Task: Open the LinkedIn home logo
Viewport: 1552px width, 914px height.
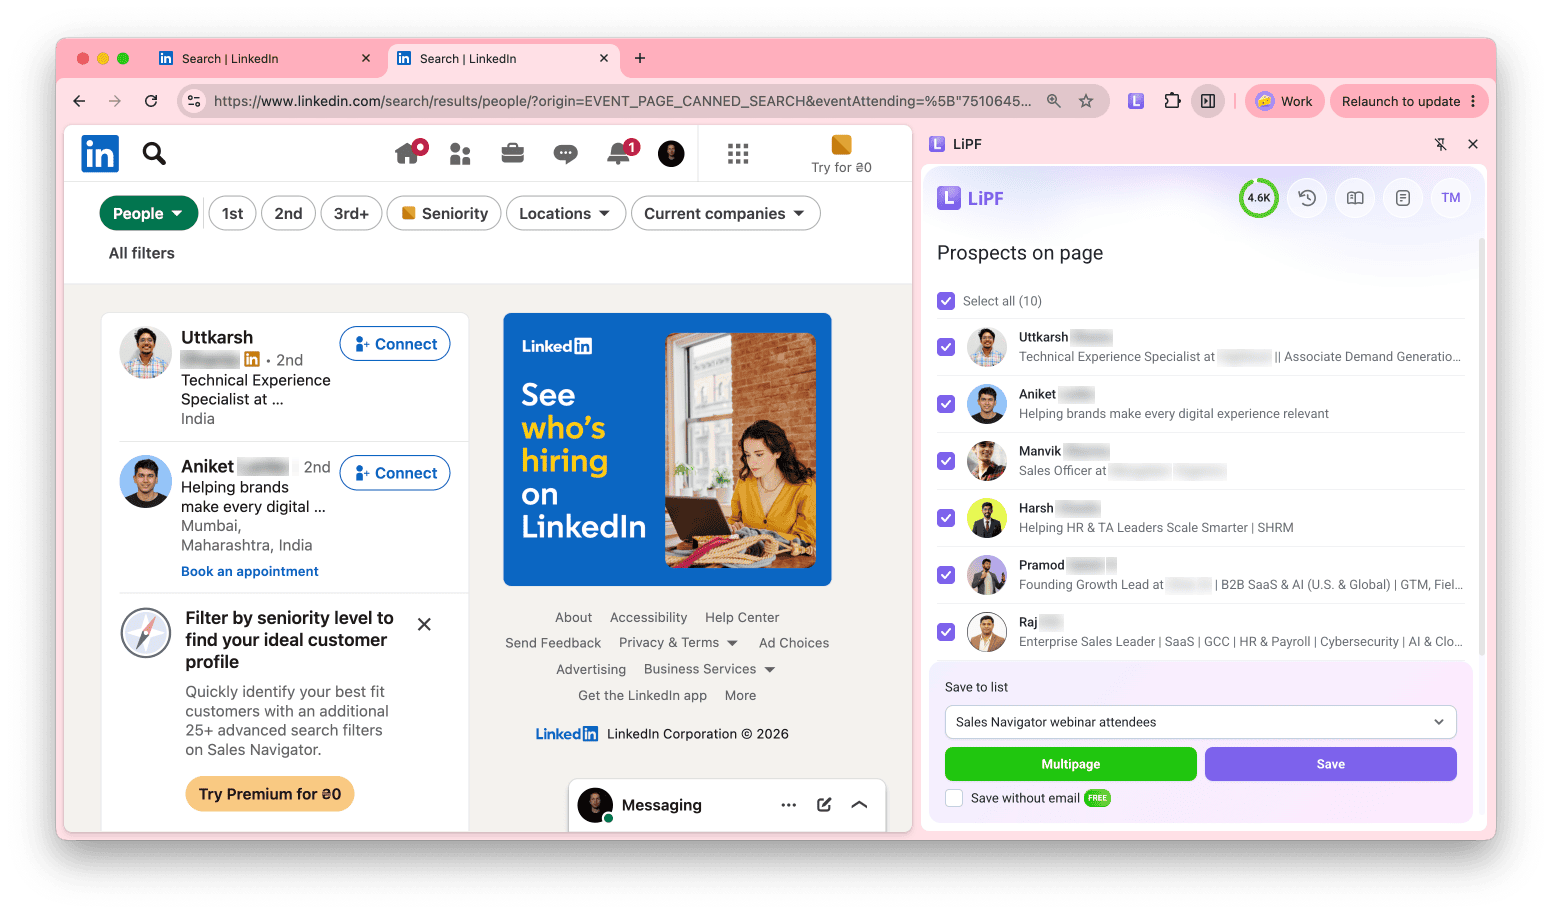Action: point(100,154)
